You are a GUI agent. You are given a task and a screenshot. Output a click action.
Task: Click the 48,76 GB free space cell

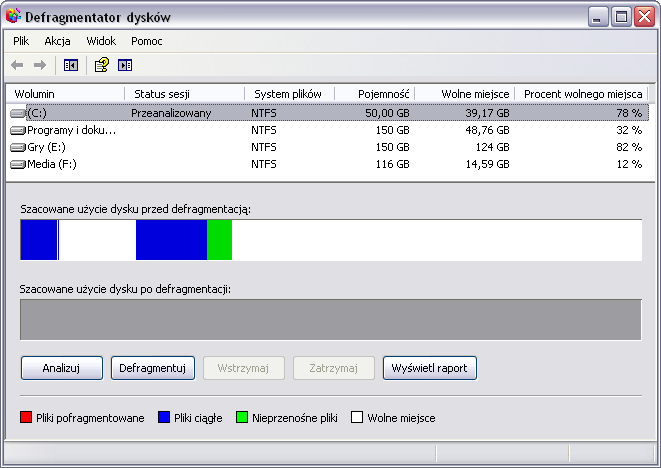(487, 130)
